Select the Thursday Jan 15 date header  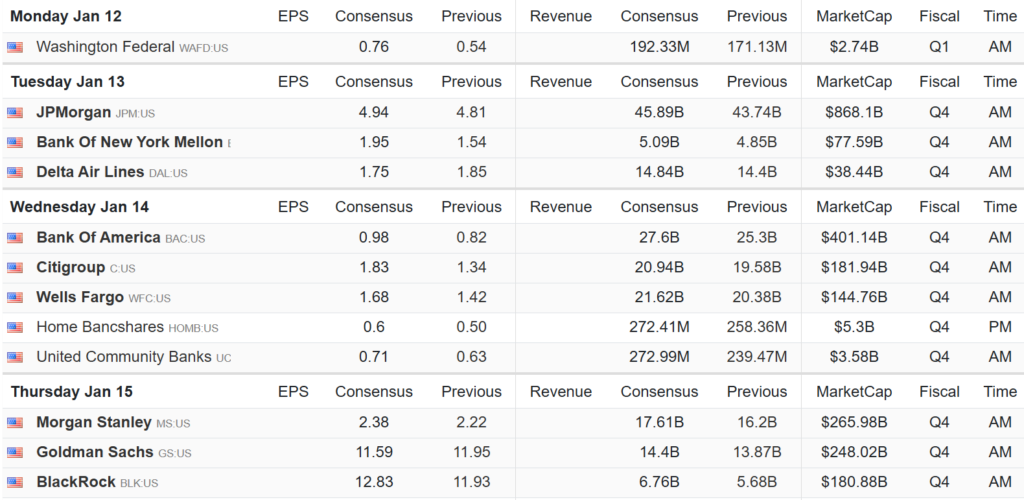(71, 391)
